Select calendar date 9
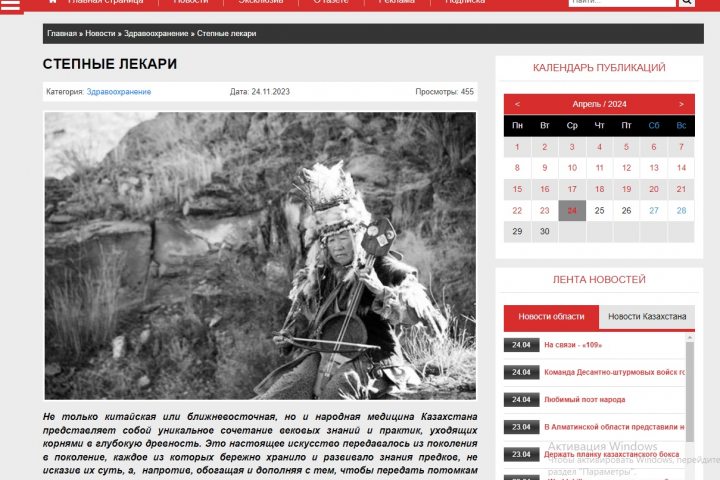This screenshot has width=720, height=480. (x=545, y=168)
